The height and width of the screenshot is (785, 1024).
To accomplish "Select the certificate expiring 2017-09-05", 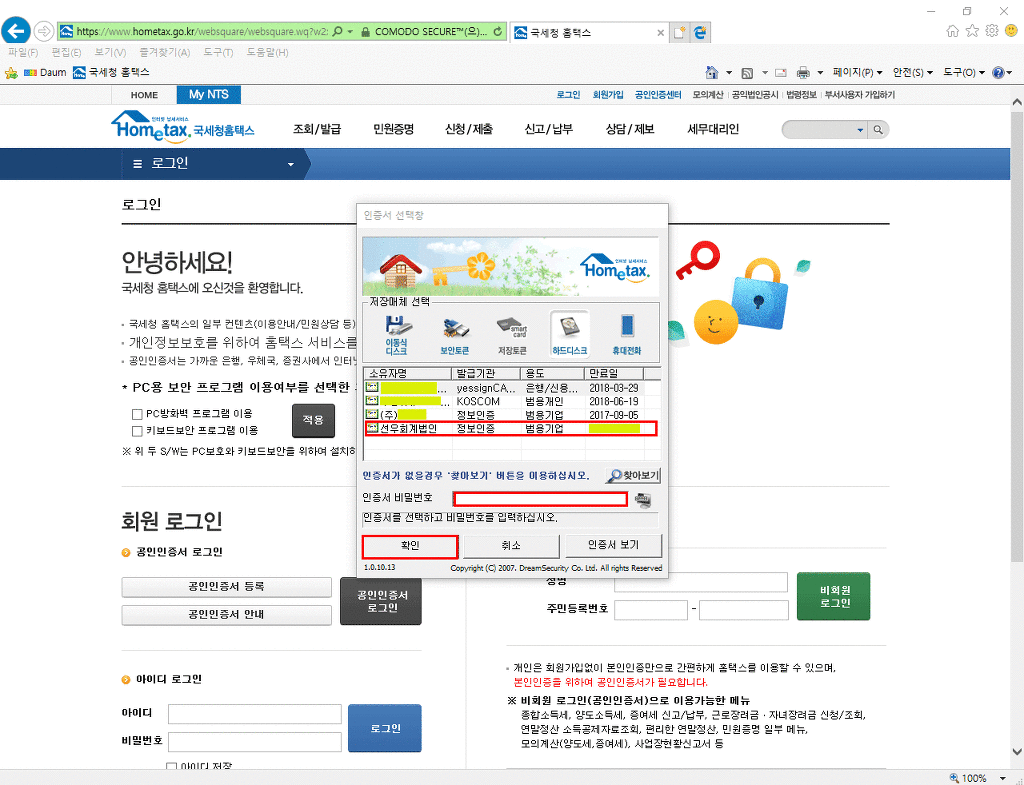I will point(511,415).
